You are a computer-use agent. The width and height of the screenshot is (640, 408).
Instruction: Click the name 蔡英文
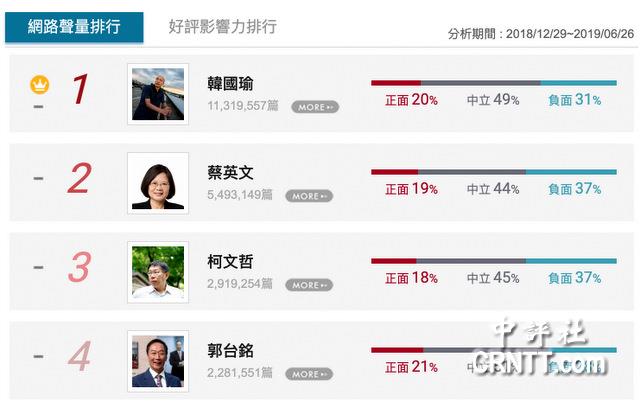[x=230, y=173]
